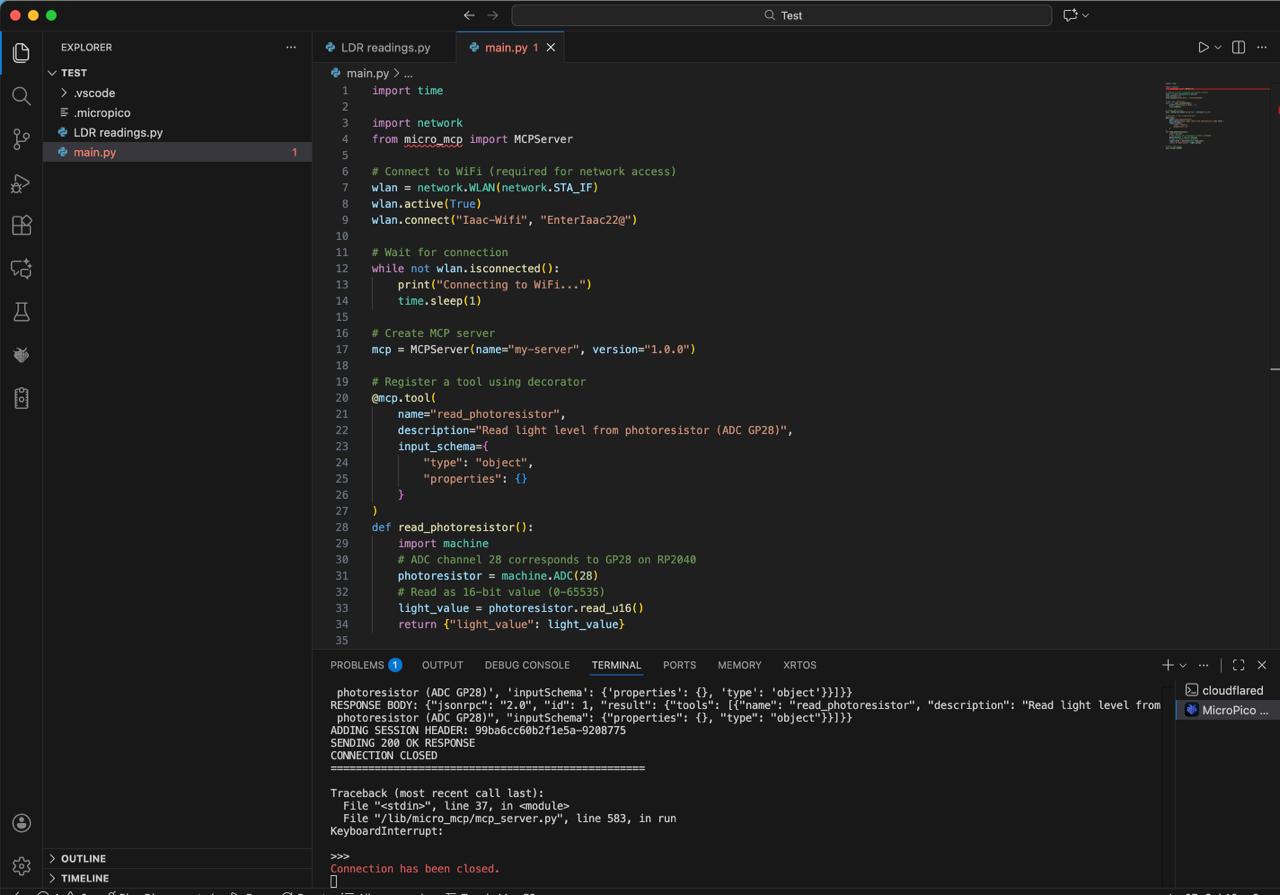Select the DEBUG CONSOLE panel tab
The height and width of the screenshot is (895, 1280).
526,665
